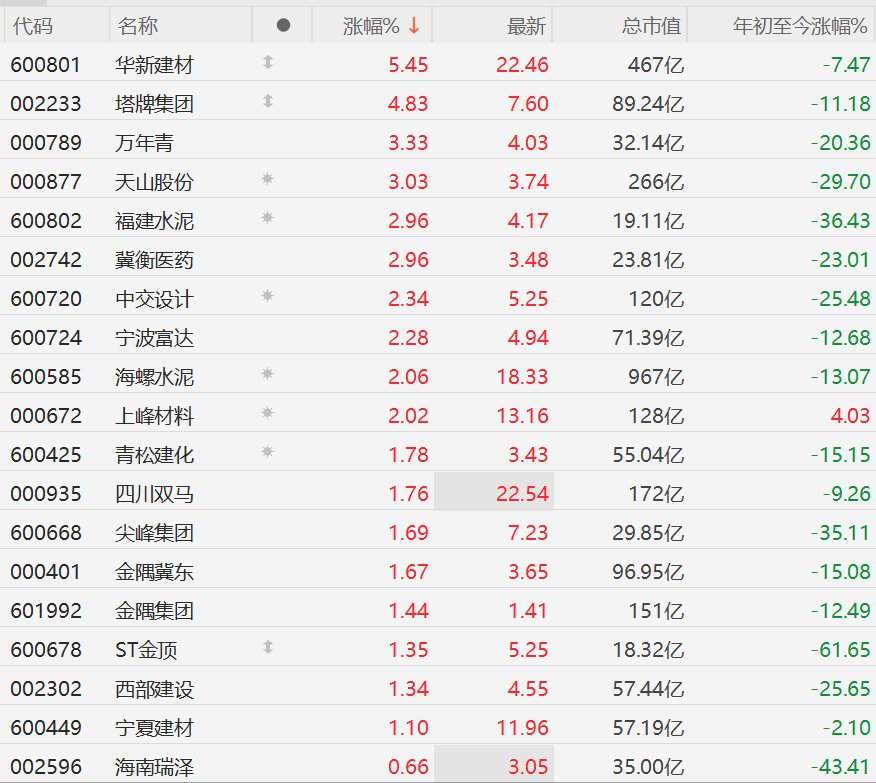Click highlighted latest price 3.05
Screen dimensions: 876x783
tap(528, 767)
